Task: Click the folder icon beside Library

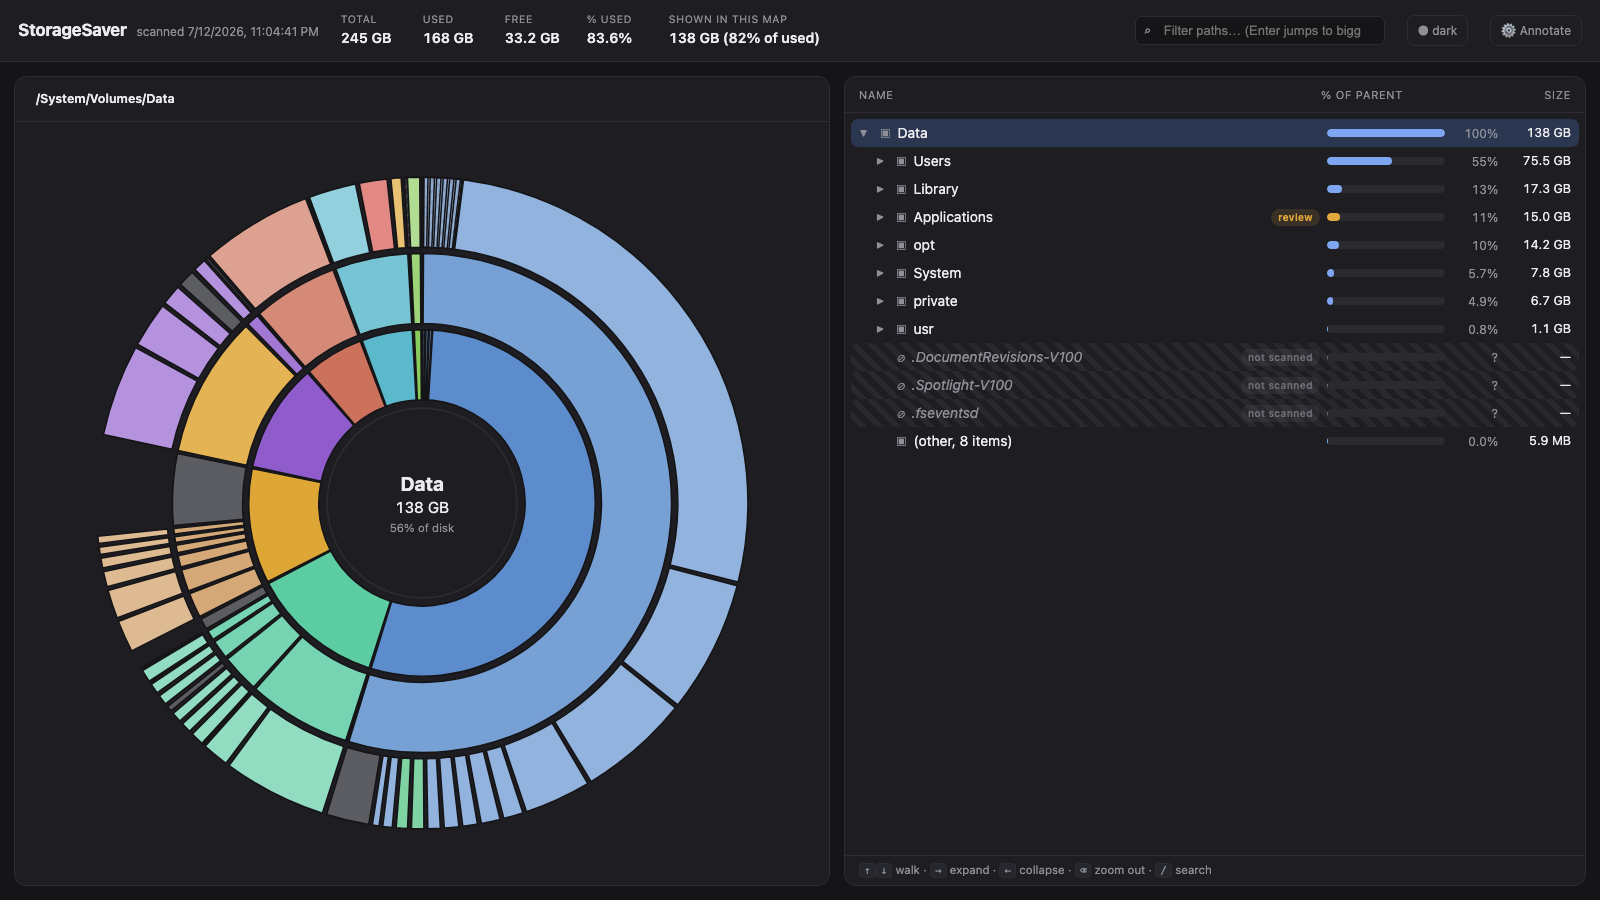Action: pyautogui.click(x=901, y=189)
